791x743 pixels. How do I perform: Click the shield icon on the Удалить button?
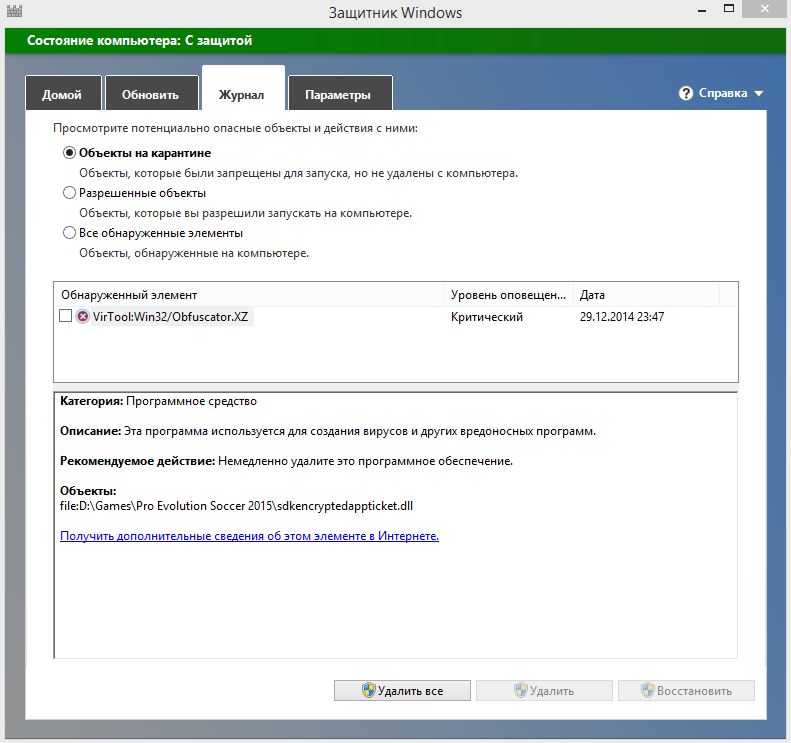point(521,691)
